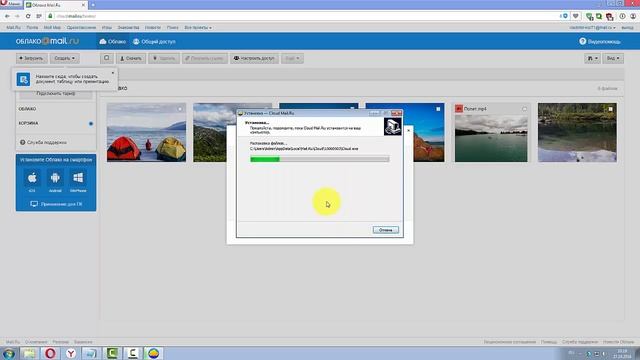Image resolution: width=640 pixels, height=360 pixels.
Task: Click the blue document icon in tooltip
Action: point(23,79)
